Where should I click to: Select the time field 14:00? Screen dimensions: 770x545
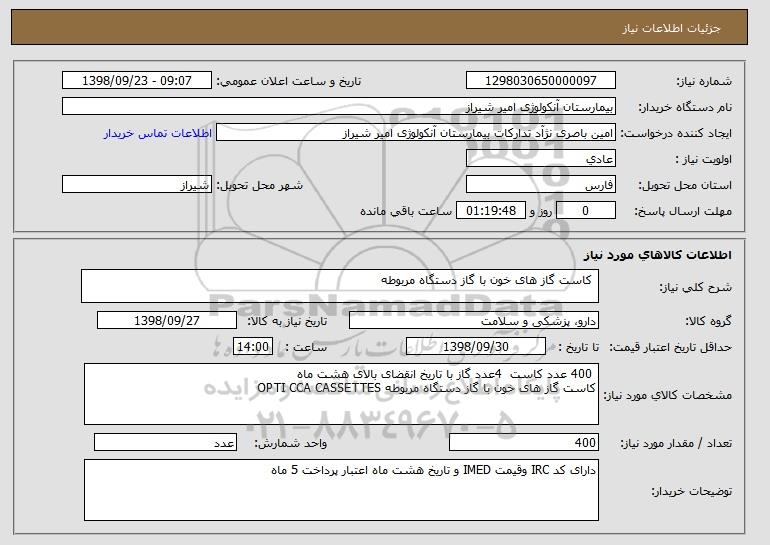pyautogui.click(x=253, y=347)
